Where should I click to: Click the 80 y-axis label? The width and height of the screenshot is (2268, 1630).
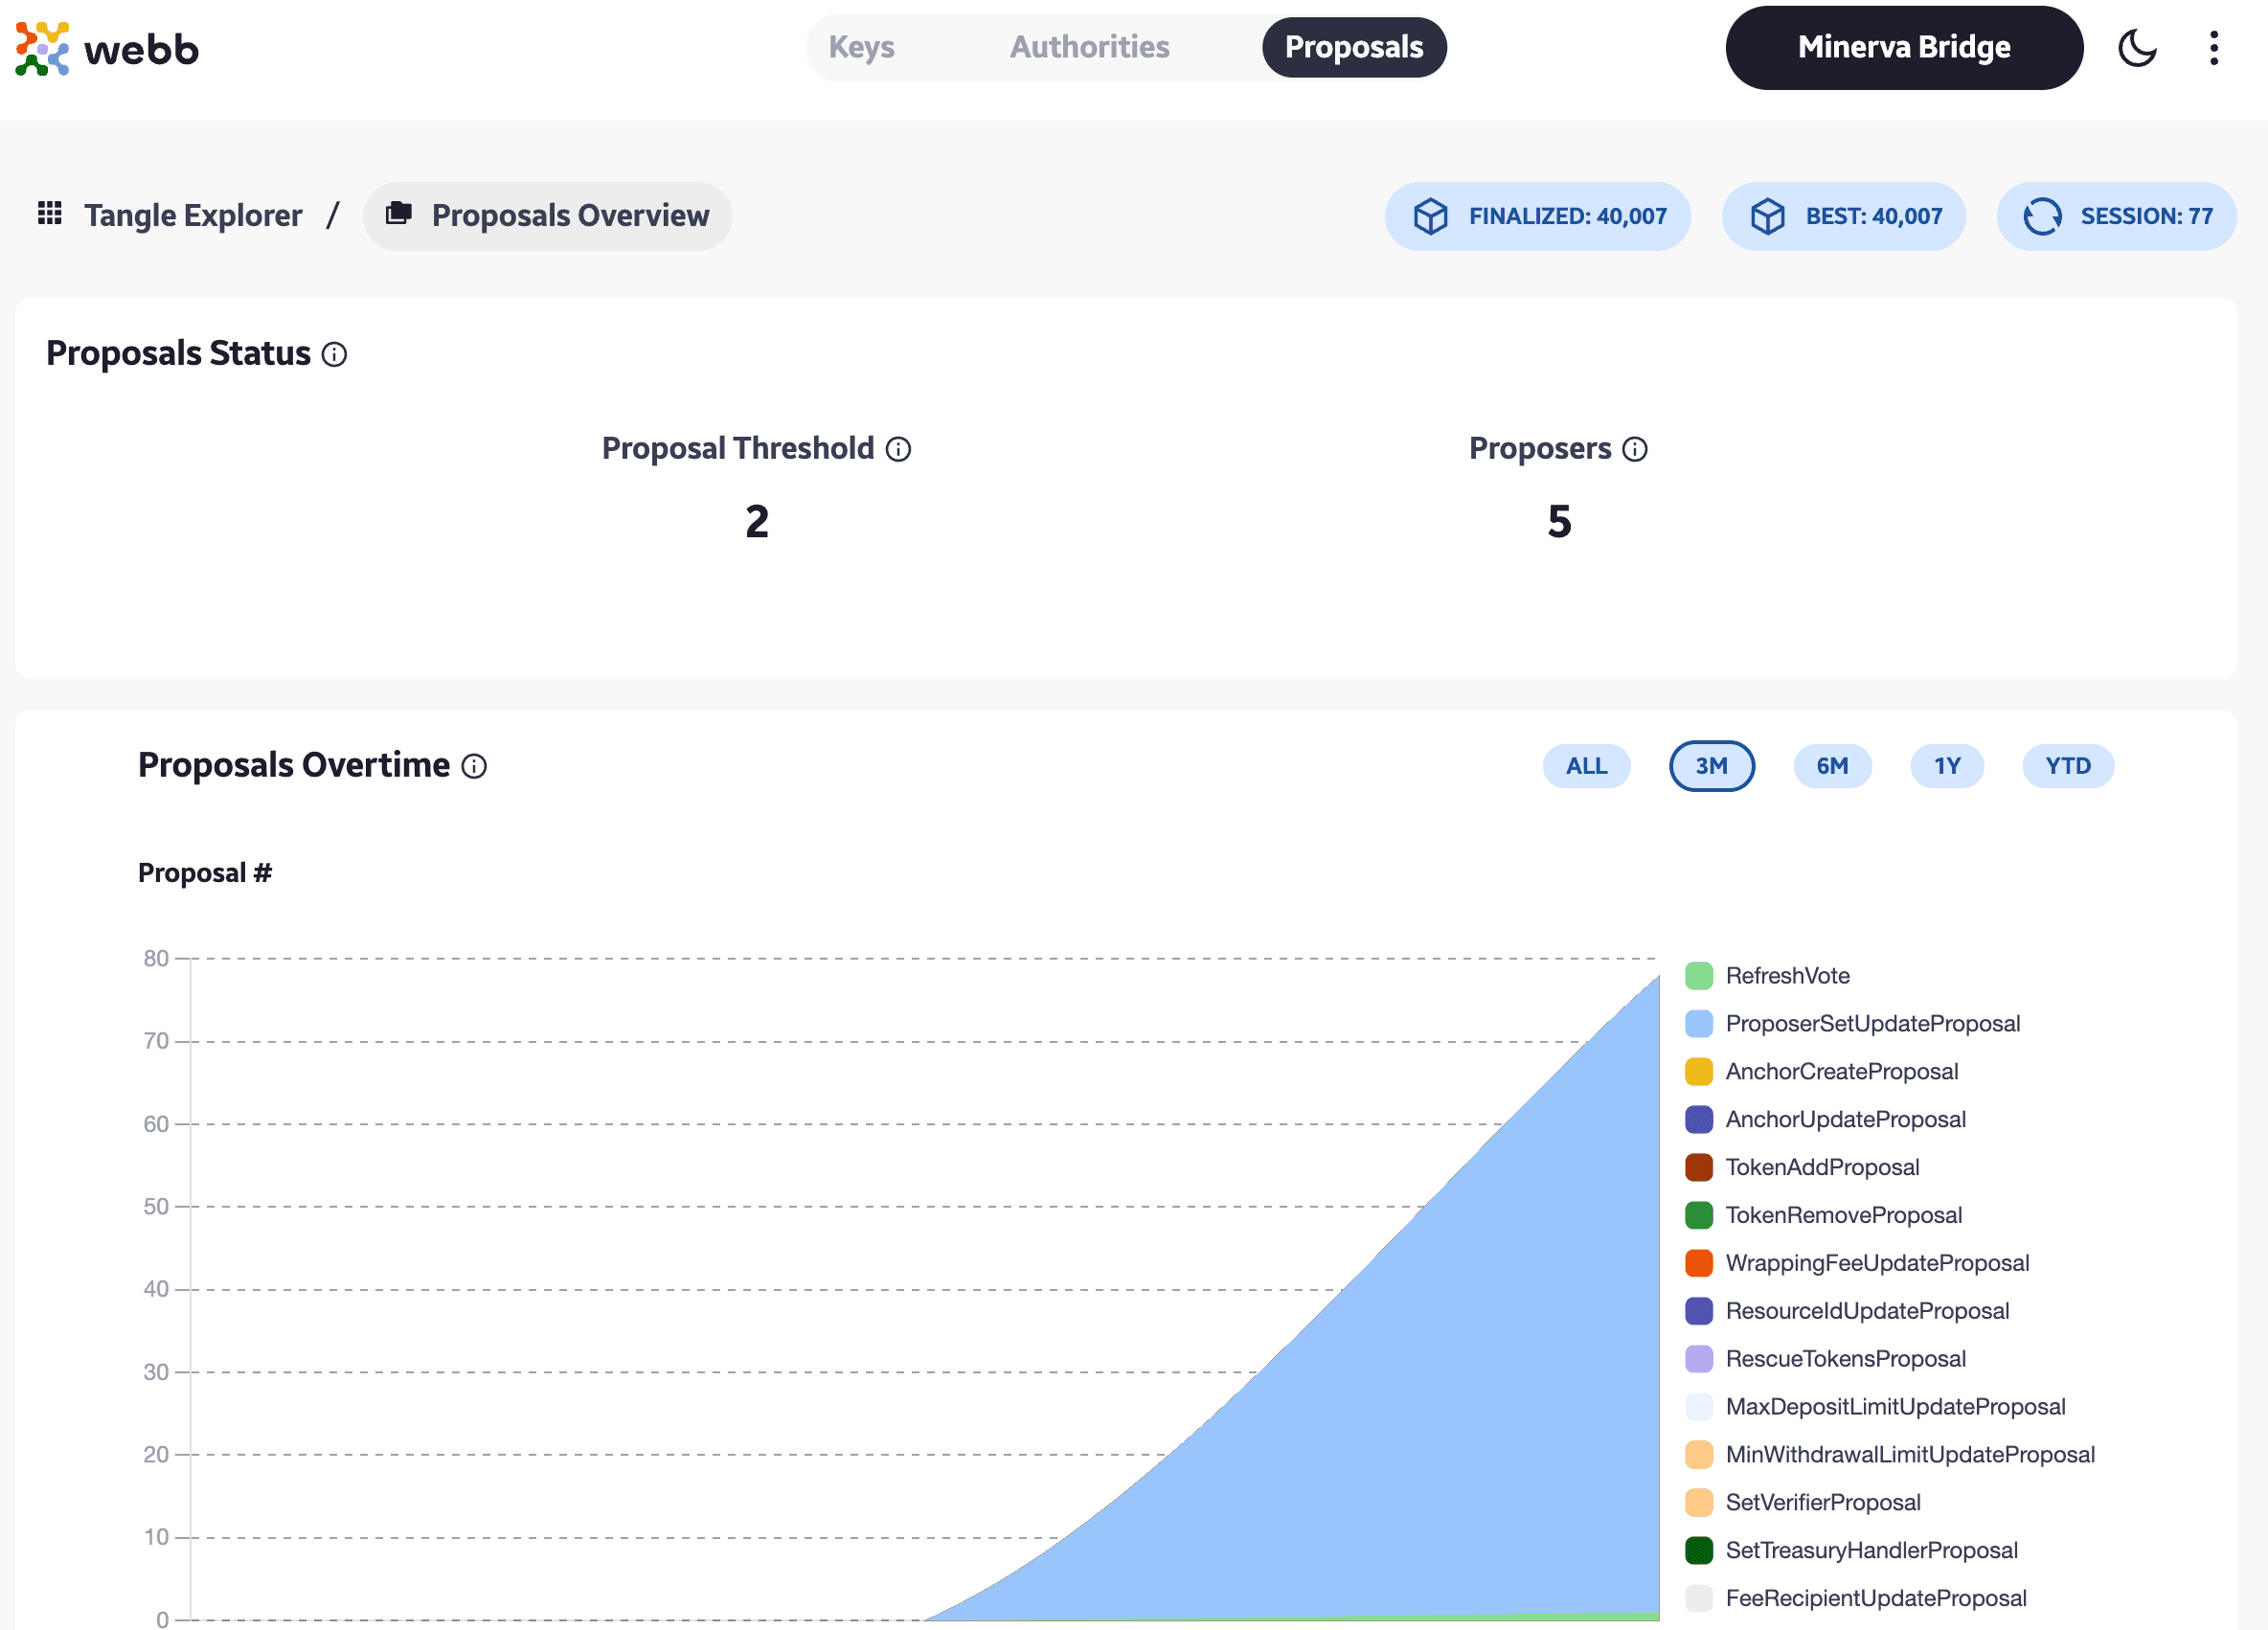[x=156, y=958]
